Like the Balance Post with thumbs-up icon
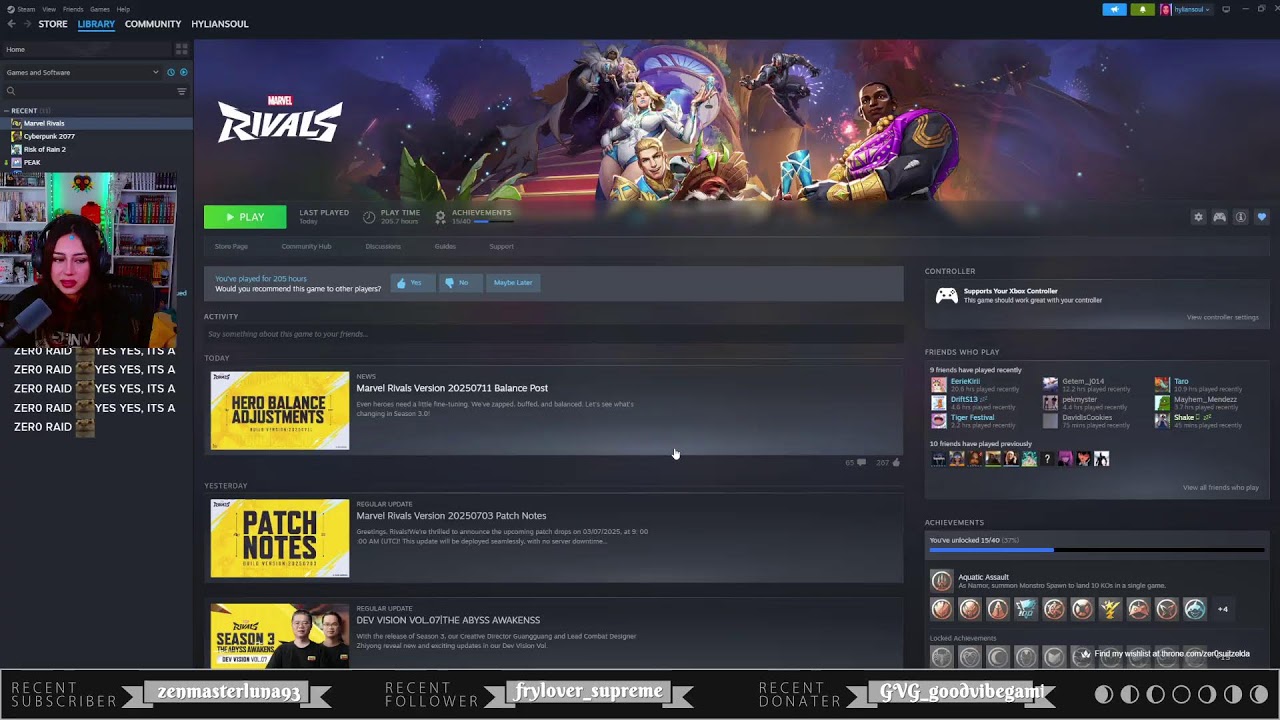This screenshot has width=1280, height=720. (x=895, y=463)
